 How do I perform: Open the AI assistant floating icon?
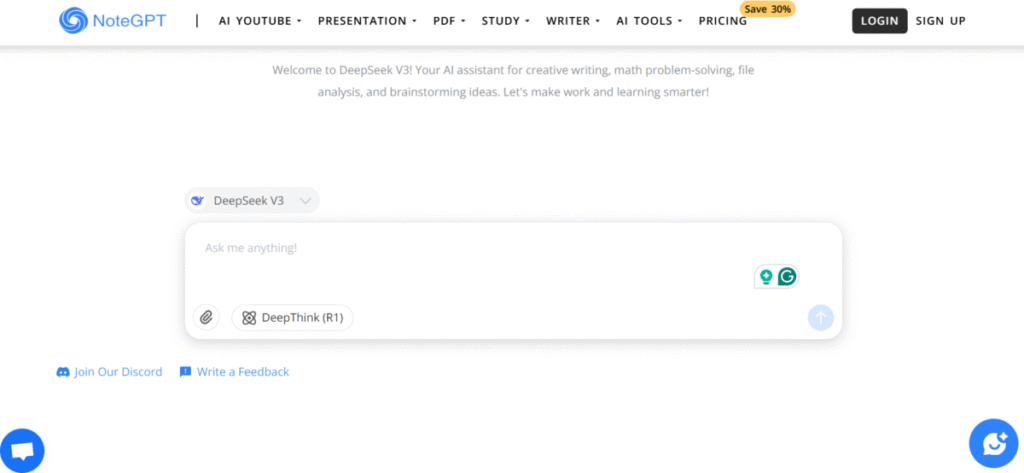click(x=994, y=444)
